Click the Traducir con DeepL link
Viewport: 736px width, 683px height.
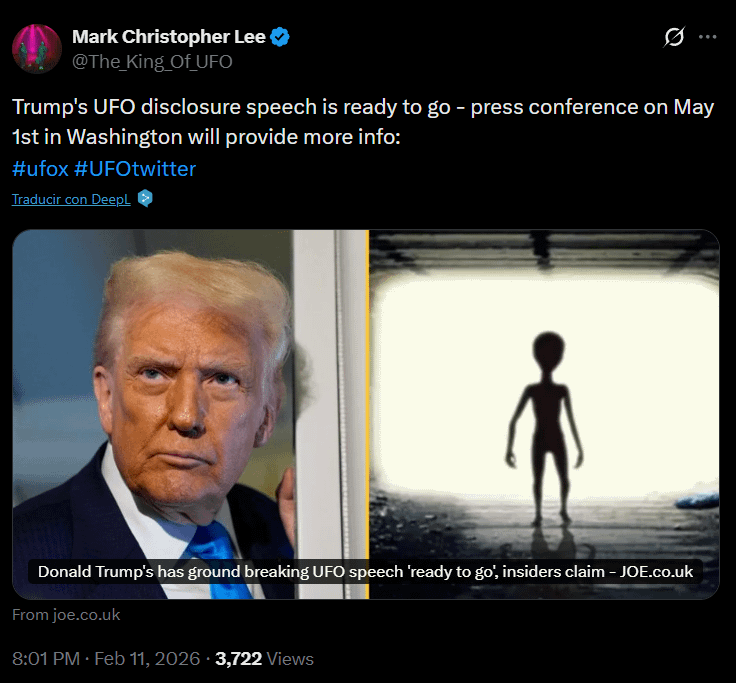coord(71,199)
